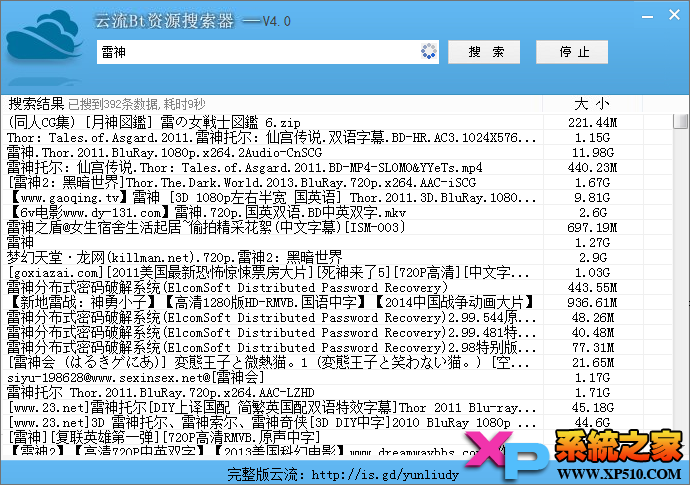
Task: Click the 11.98G size cell
Action: pyautogui.click(x=592, y=153)
